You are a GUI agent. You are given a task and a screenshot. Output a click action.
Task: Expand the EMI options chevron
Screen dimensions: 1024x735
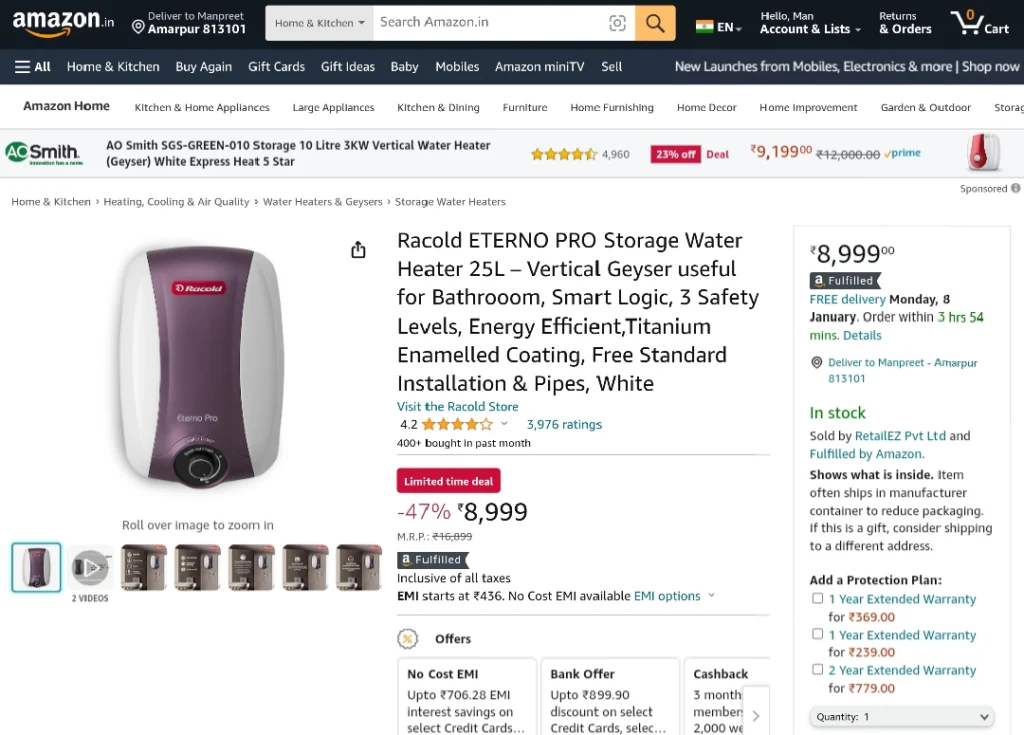711,595
